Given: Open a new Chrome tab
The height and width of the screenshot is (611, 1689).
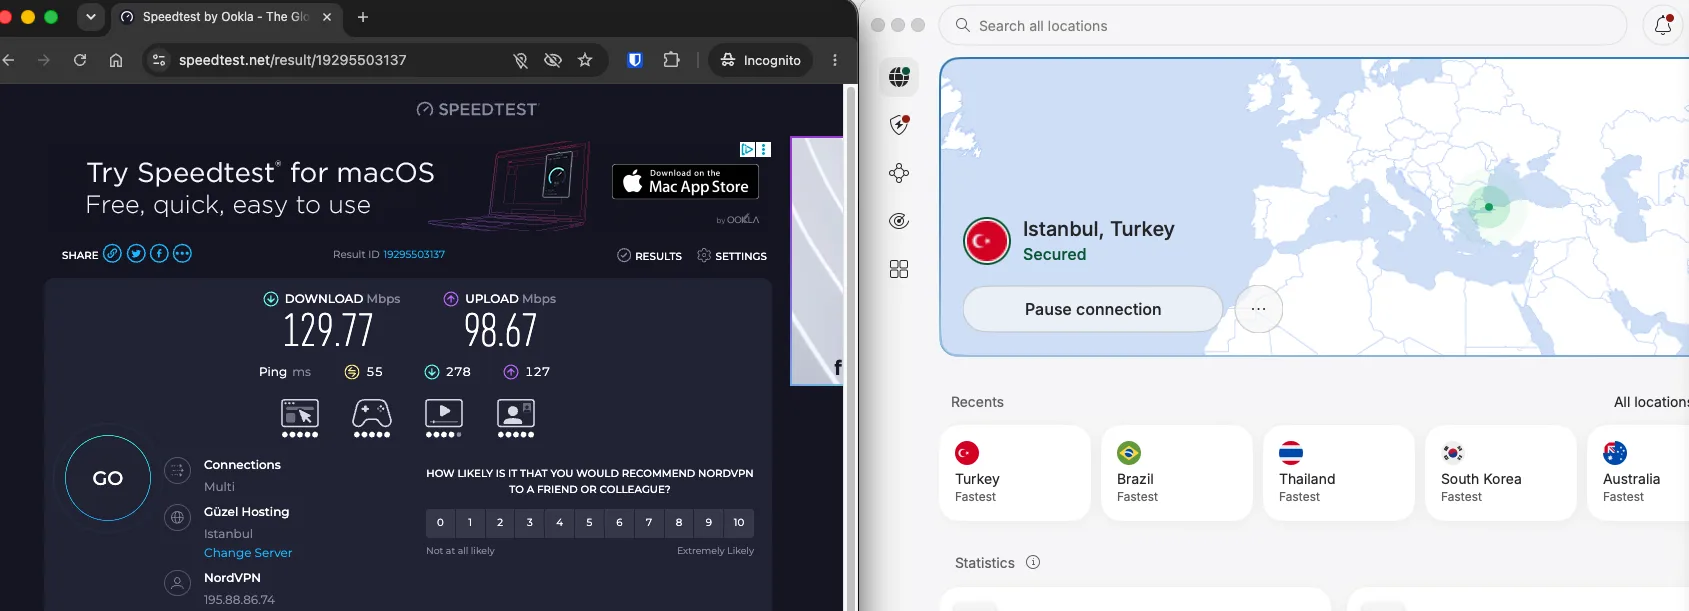Looking at the screenshot, I should [363, 17].
